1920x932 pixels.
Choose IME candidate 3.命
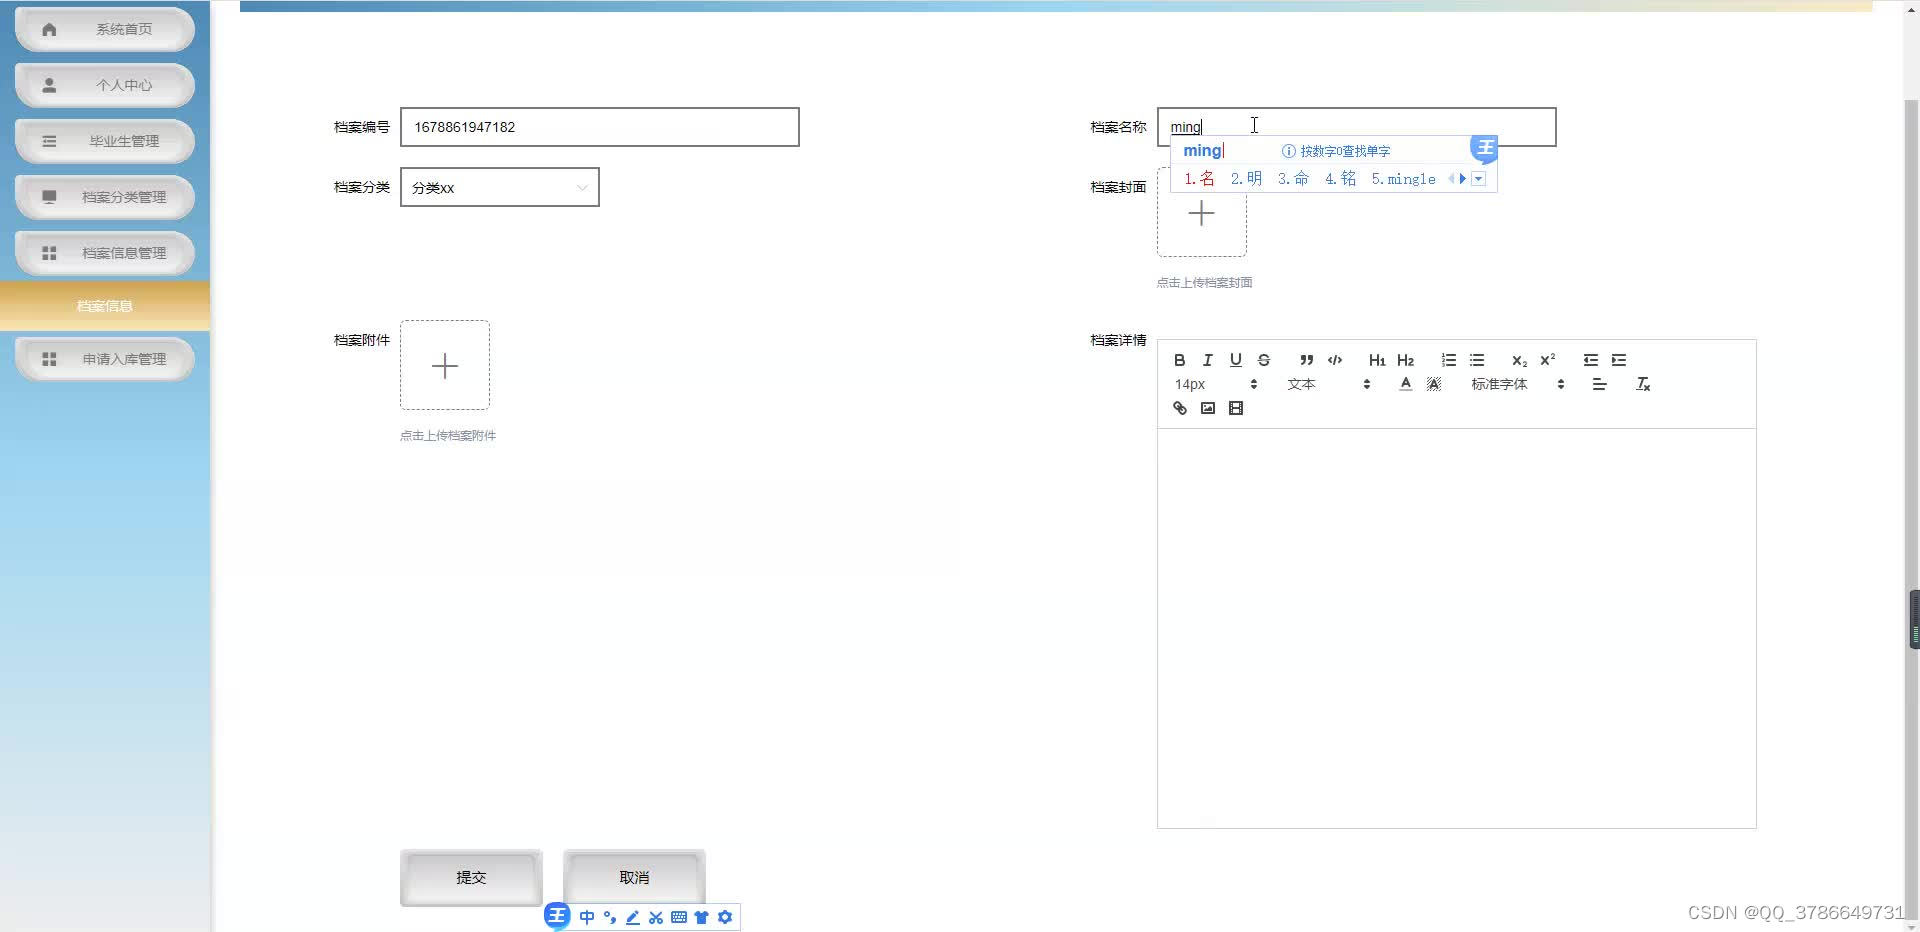click(x=1293, y=179)
